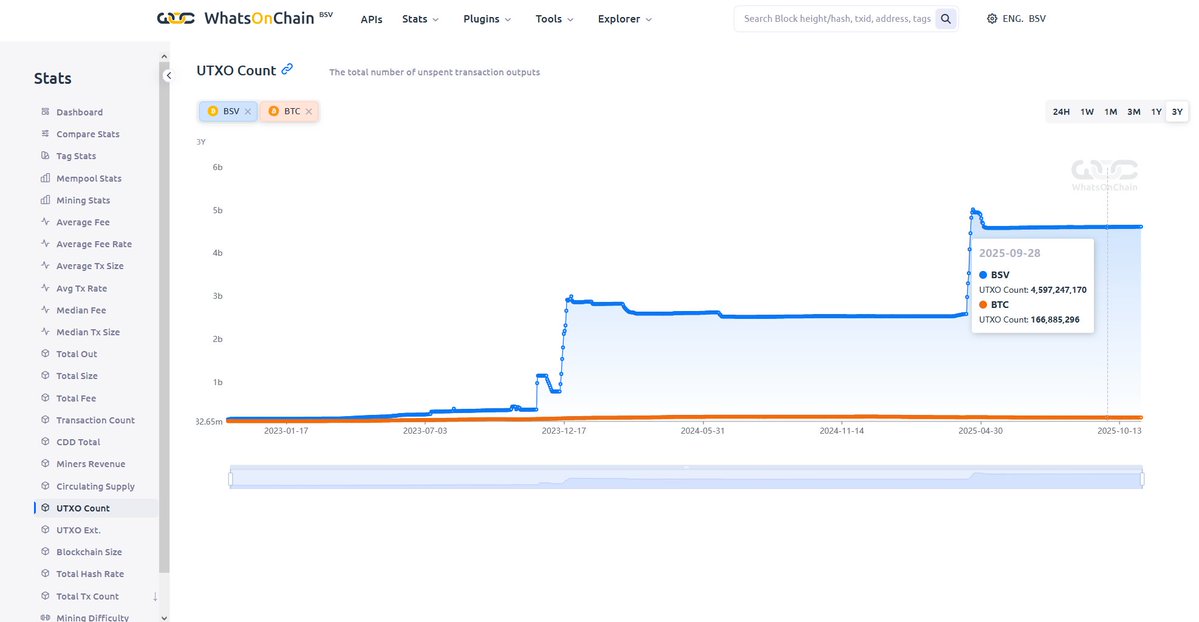Select the 1W time range
1199x622 pixels.
click(1087, 112)
